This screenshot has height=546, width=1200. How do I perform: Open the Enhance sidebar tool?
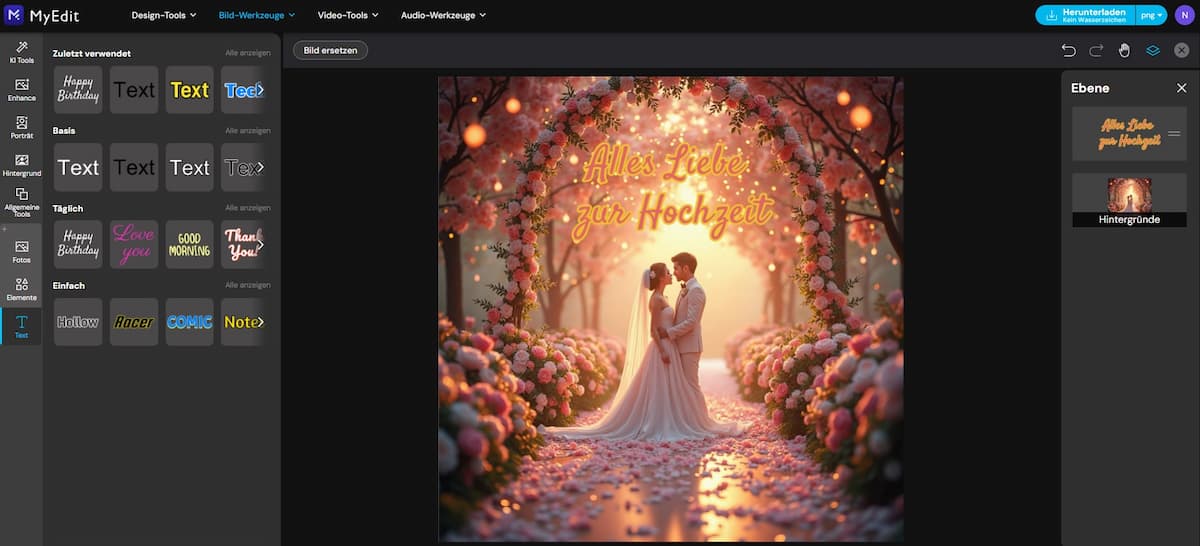(x=21, y=90)
